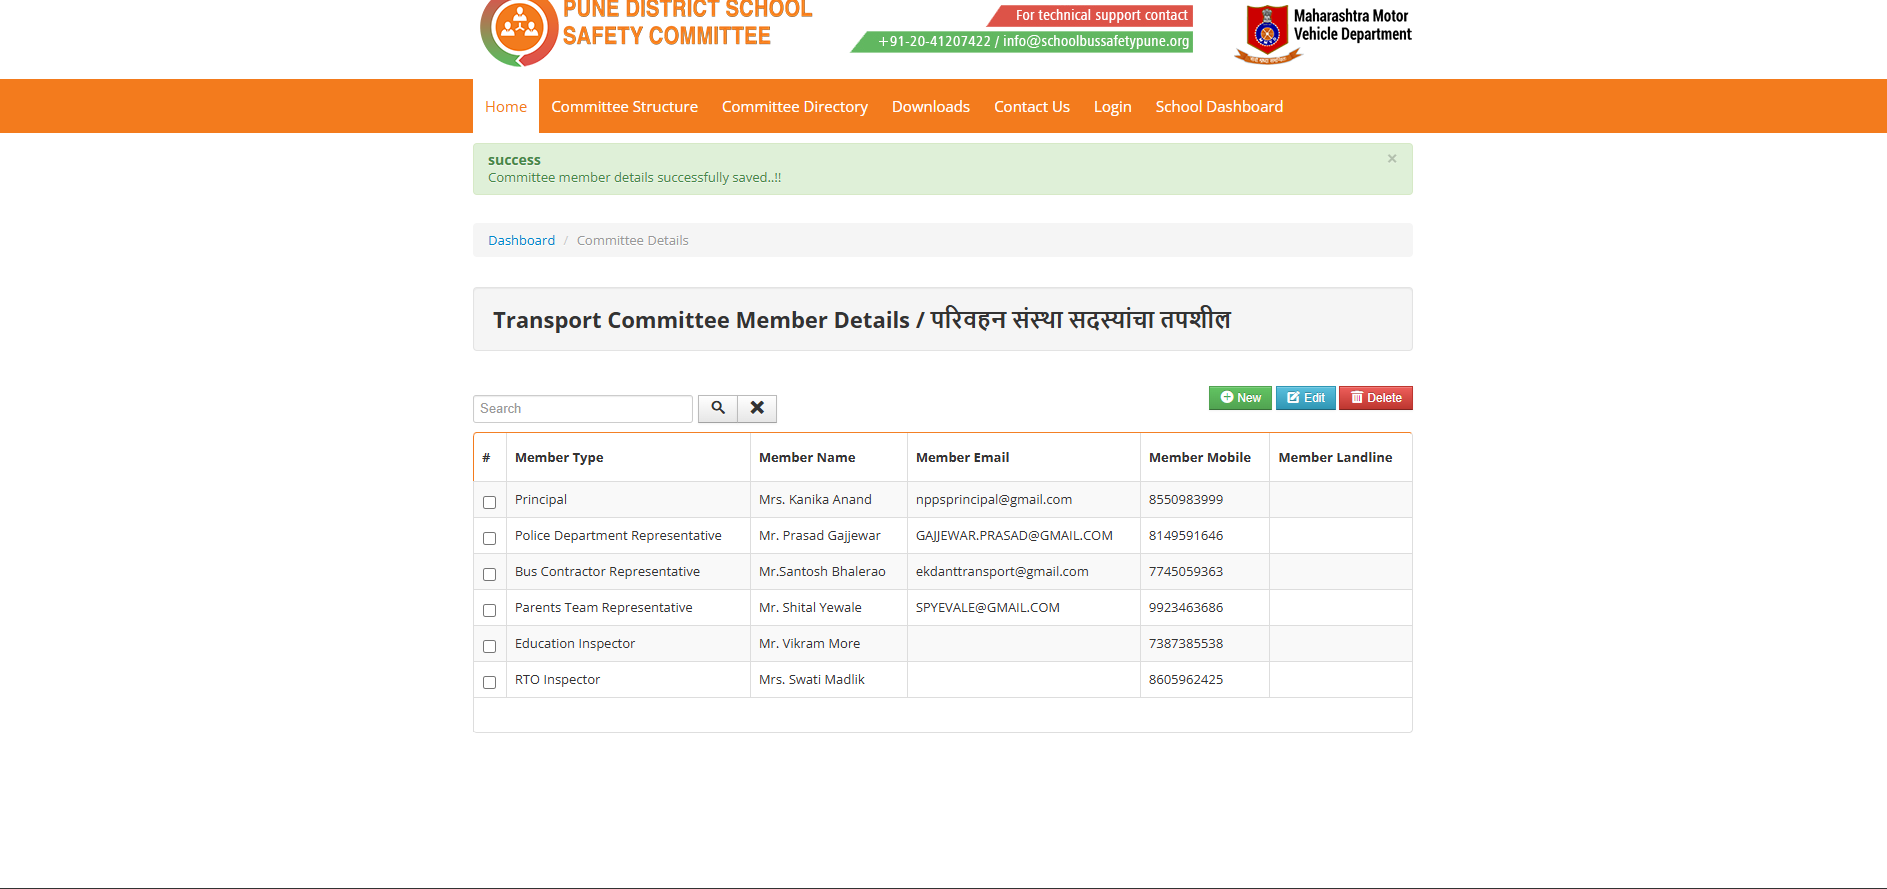Open School Dashboard menu item
1887x889 pixels.
click(1219, 106)
